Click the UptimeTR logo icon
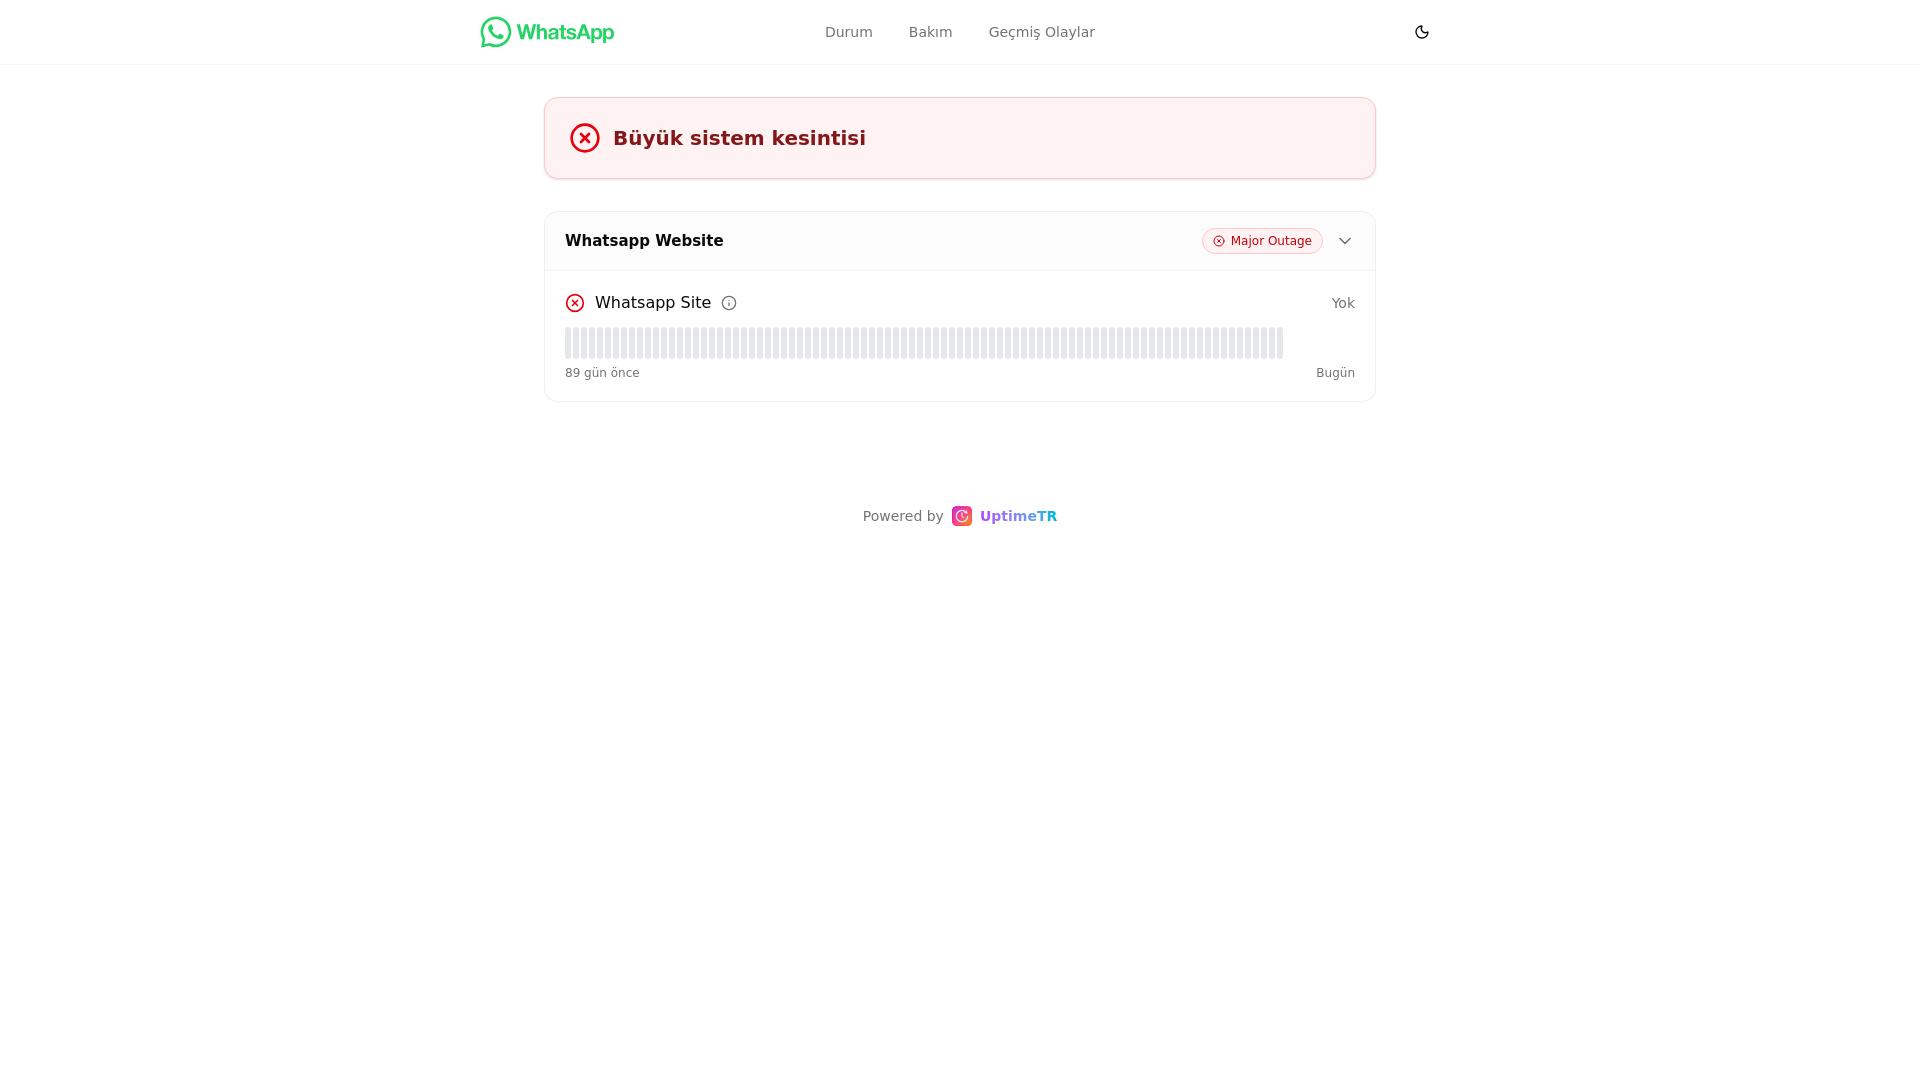Viewport: 1920px width, 1080px height. click(x=962, y=516)
